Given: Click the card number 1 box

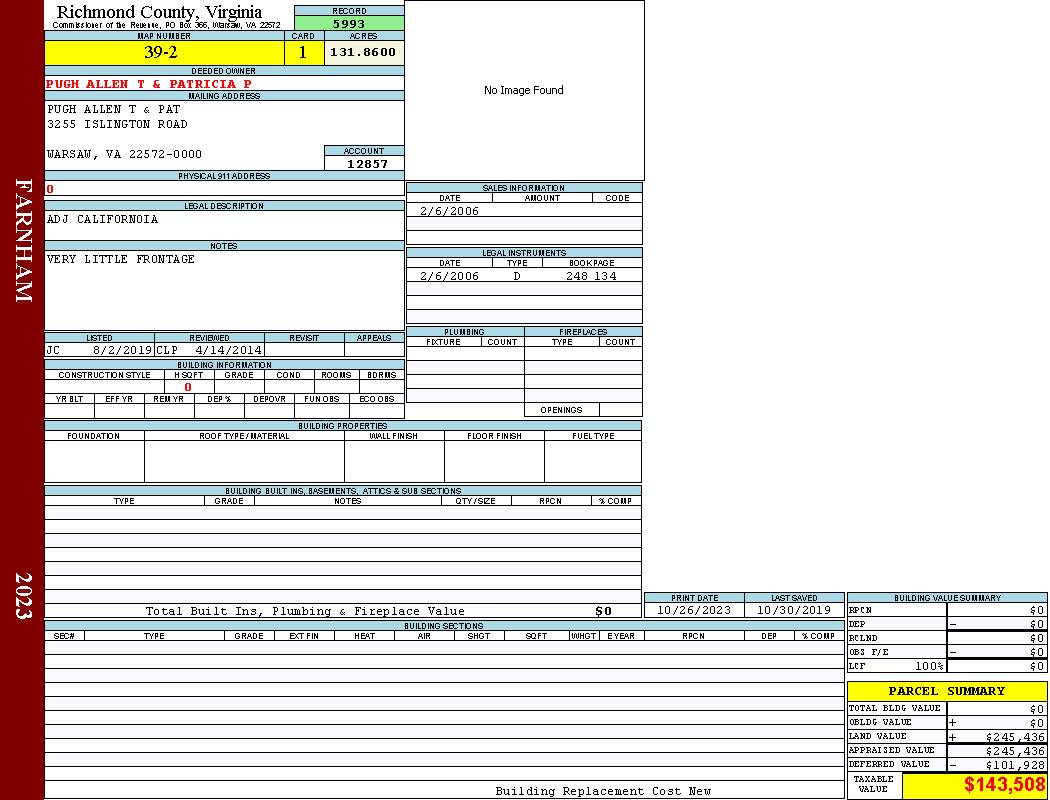Looking at the screenshot, I should [x=304, y=53].
